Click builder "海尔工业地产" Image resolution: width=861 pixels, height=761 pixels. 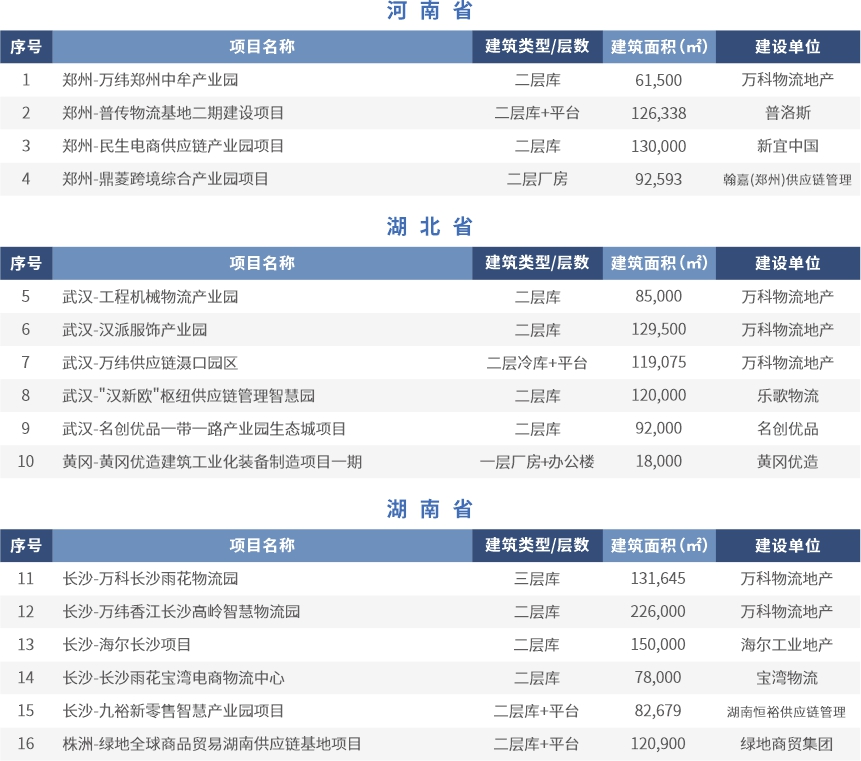tap(787, 645)
